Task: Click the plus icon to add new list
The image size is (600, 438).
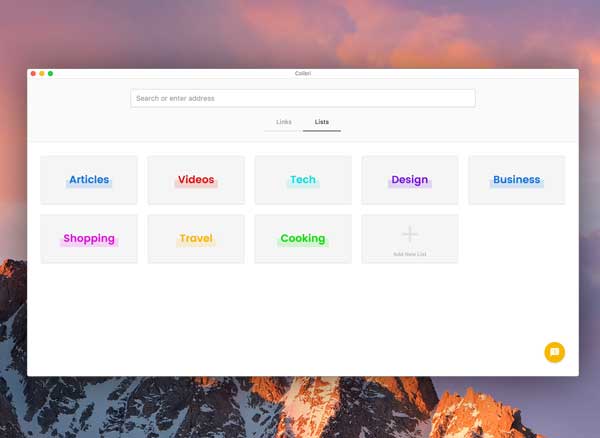Action: tap(410, 234)
